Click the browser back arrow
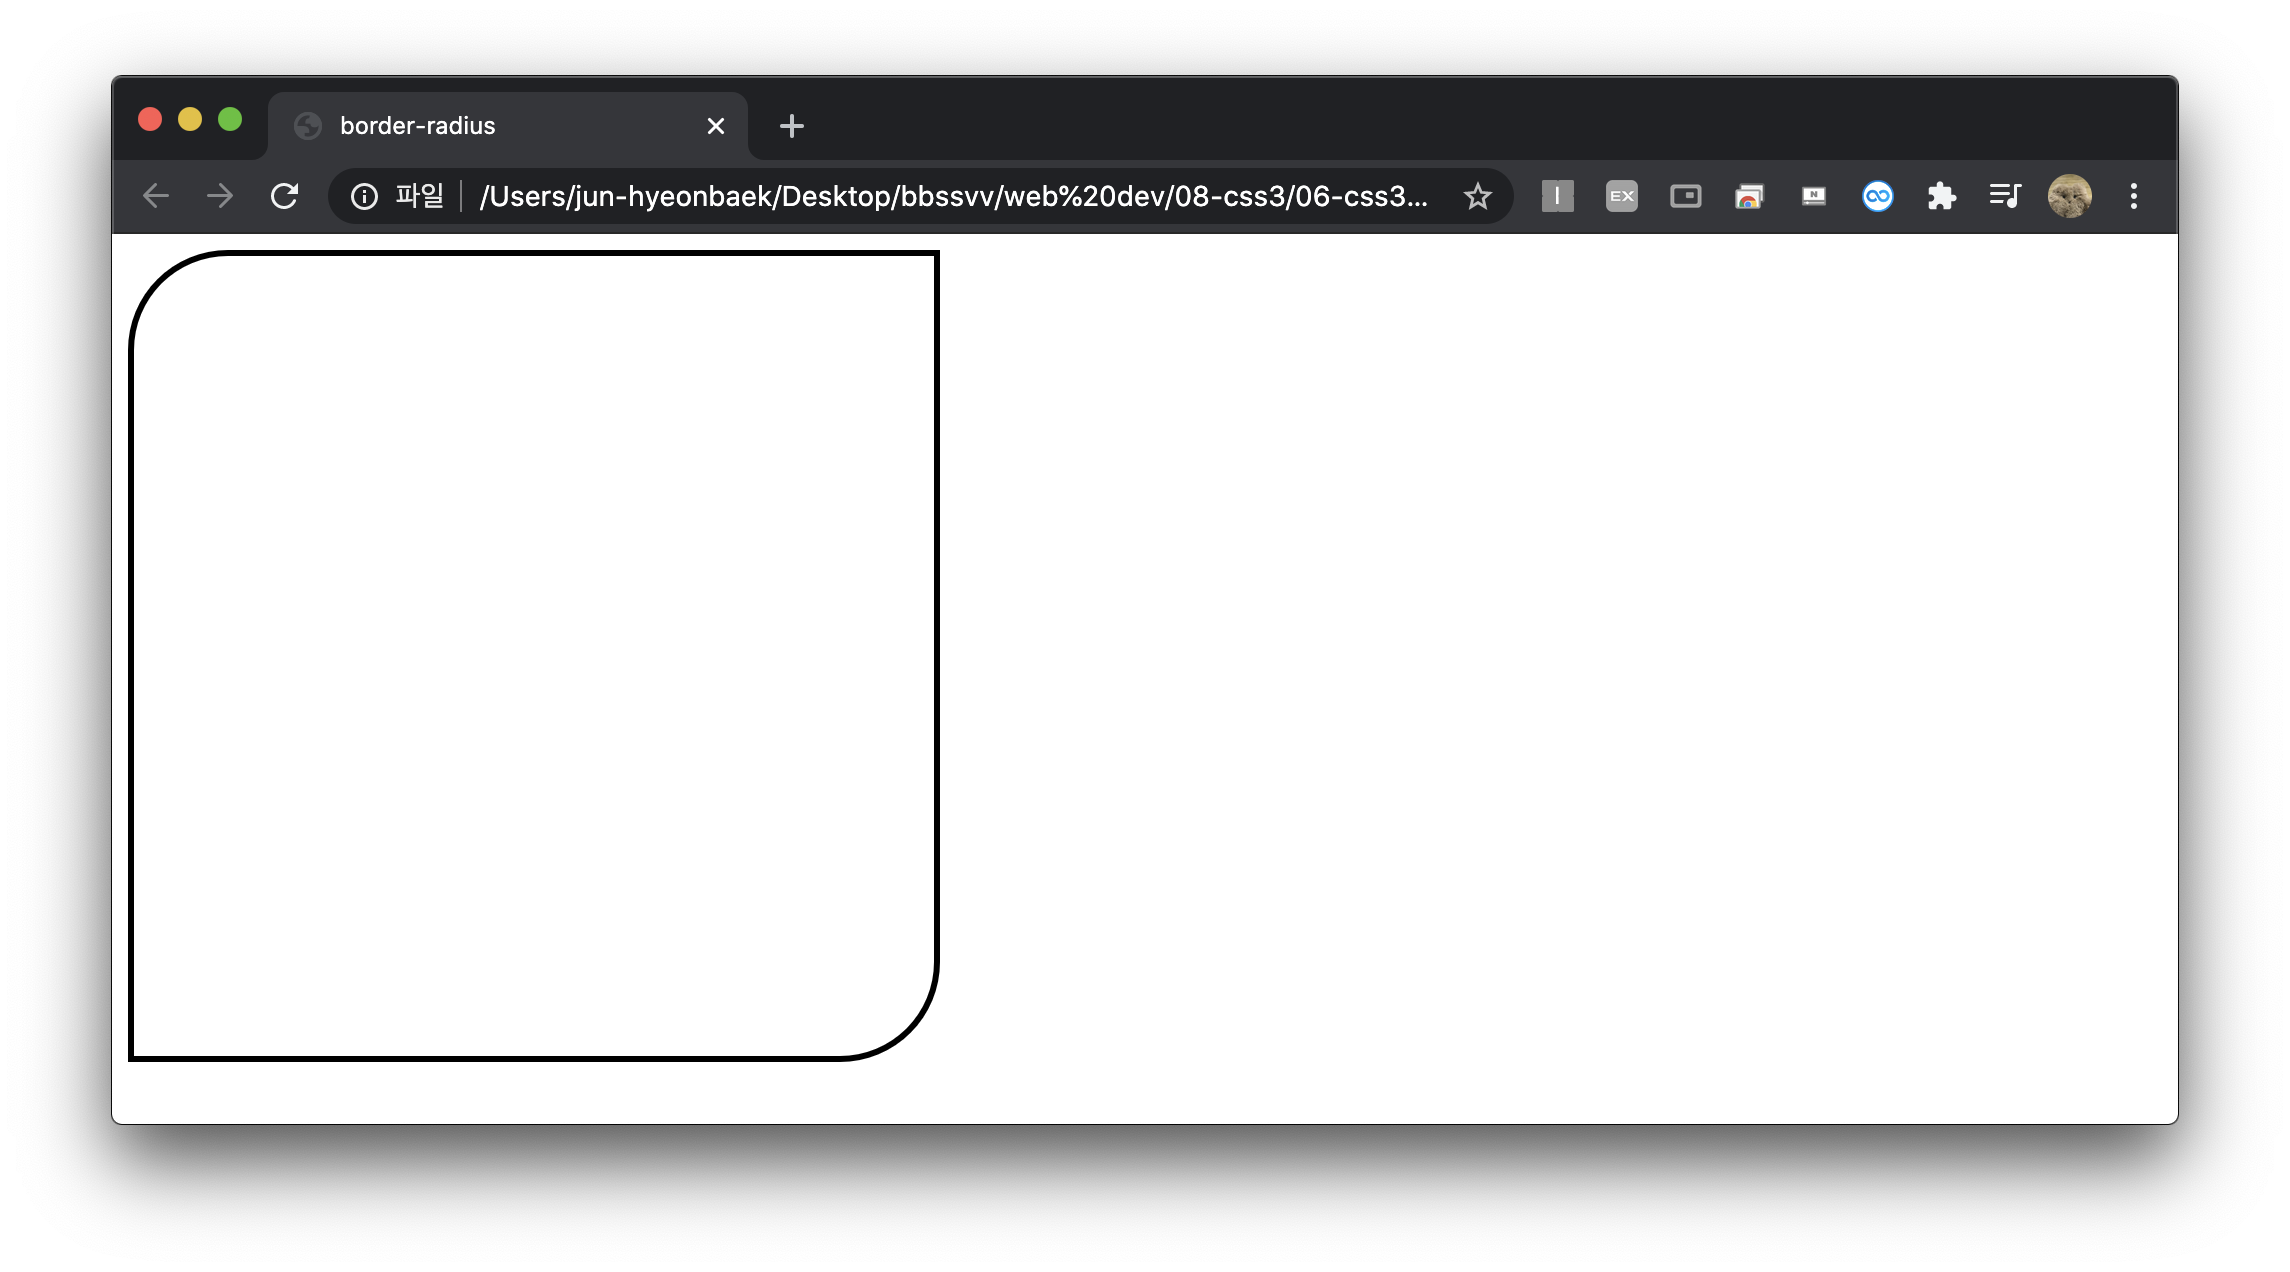 [x=156, y=196]
